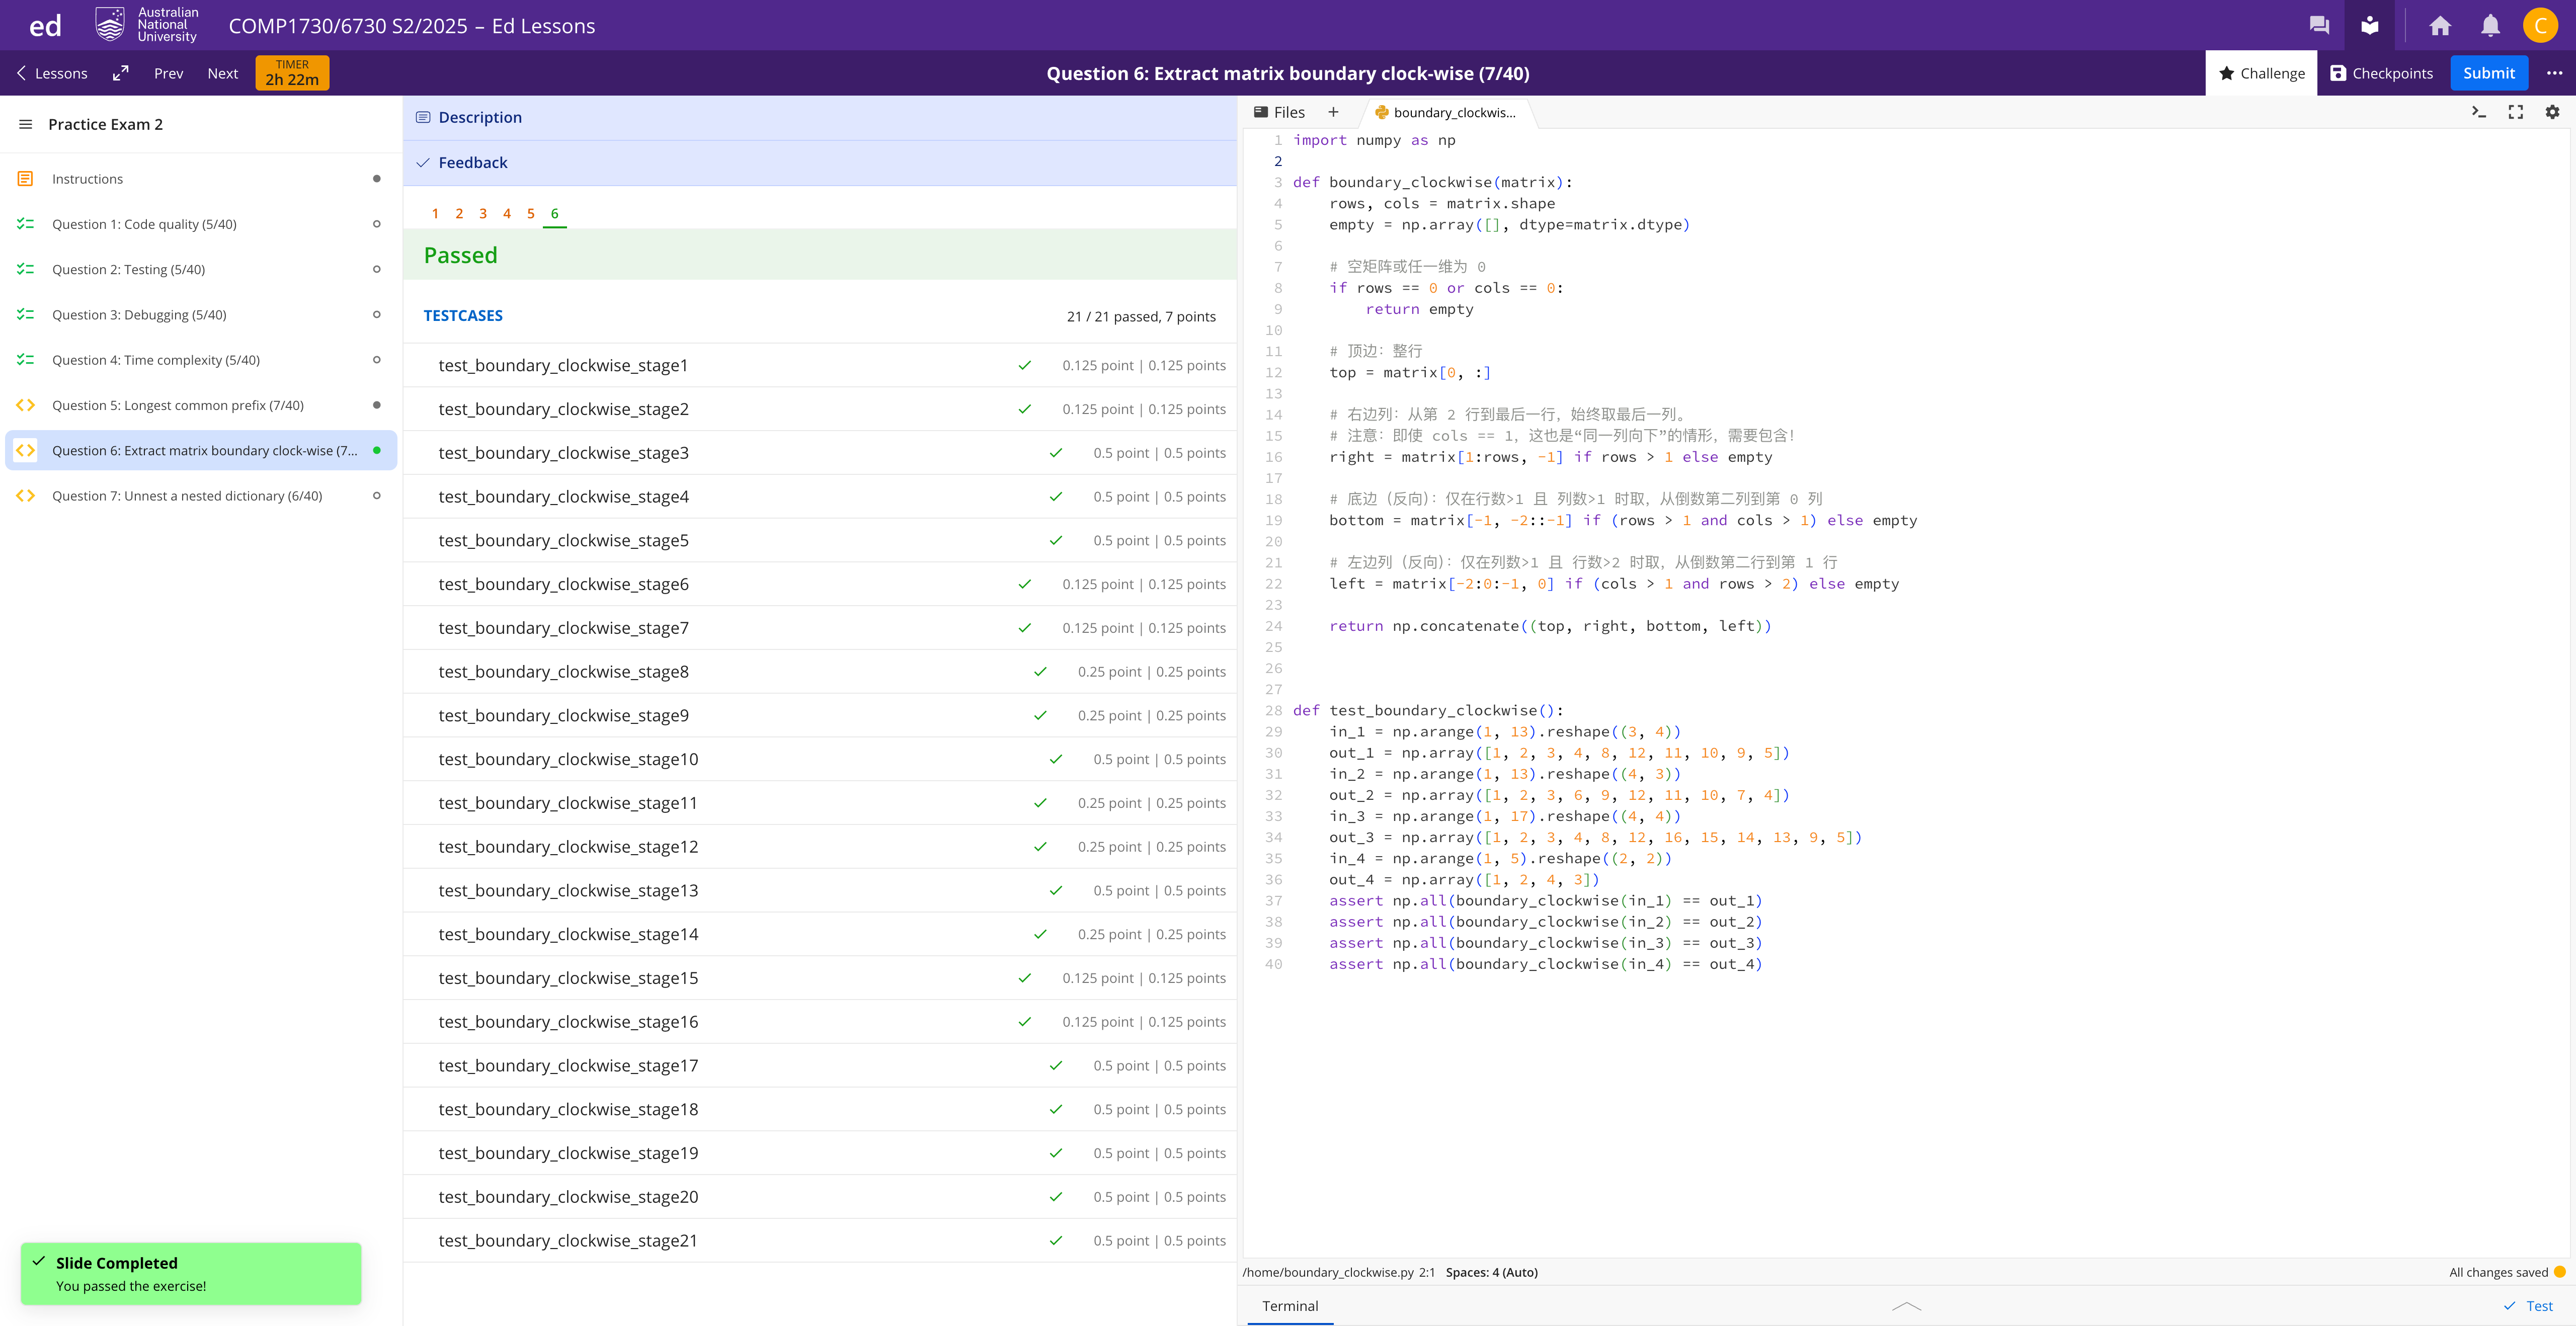Place cursor on code line 24 return statement
2576x1326 pixels.
1549,626
